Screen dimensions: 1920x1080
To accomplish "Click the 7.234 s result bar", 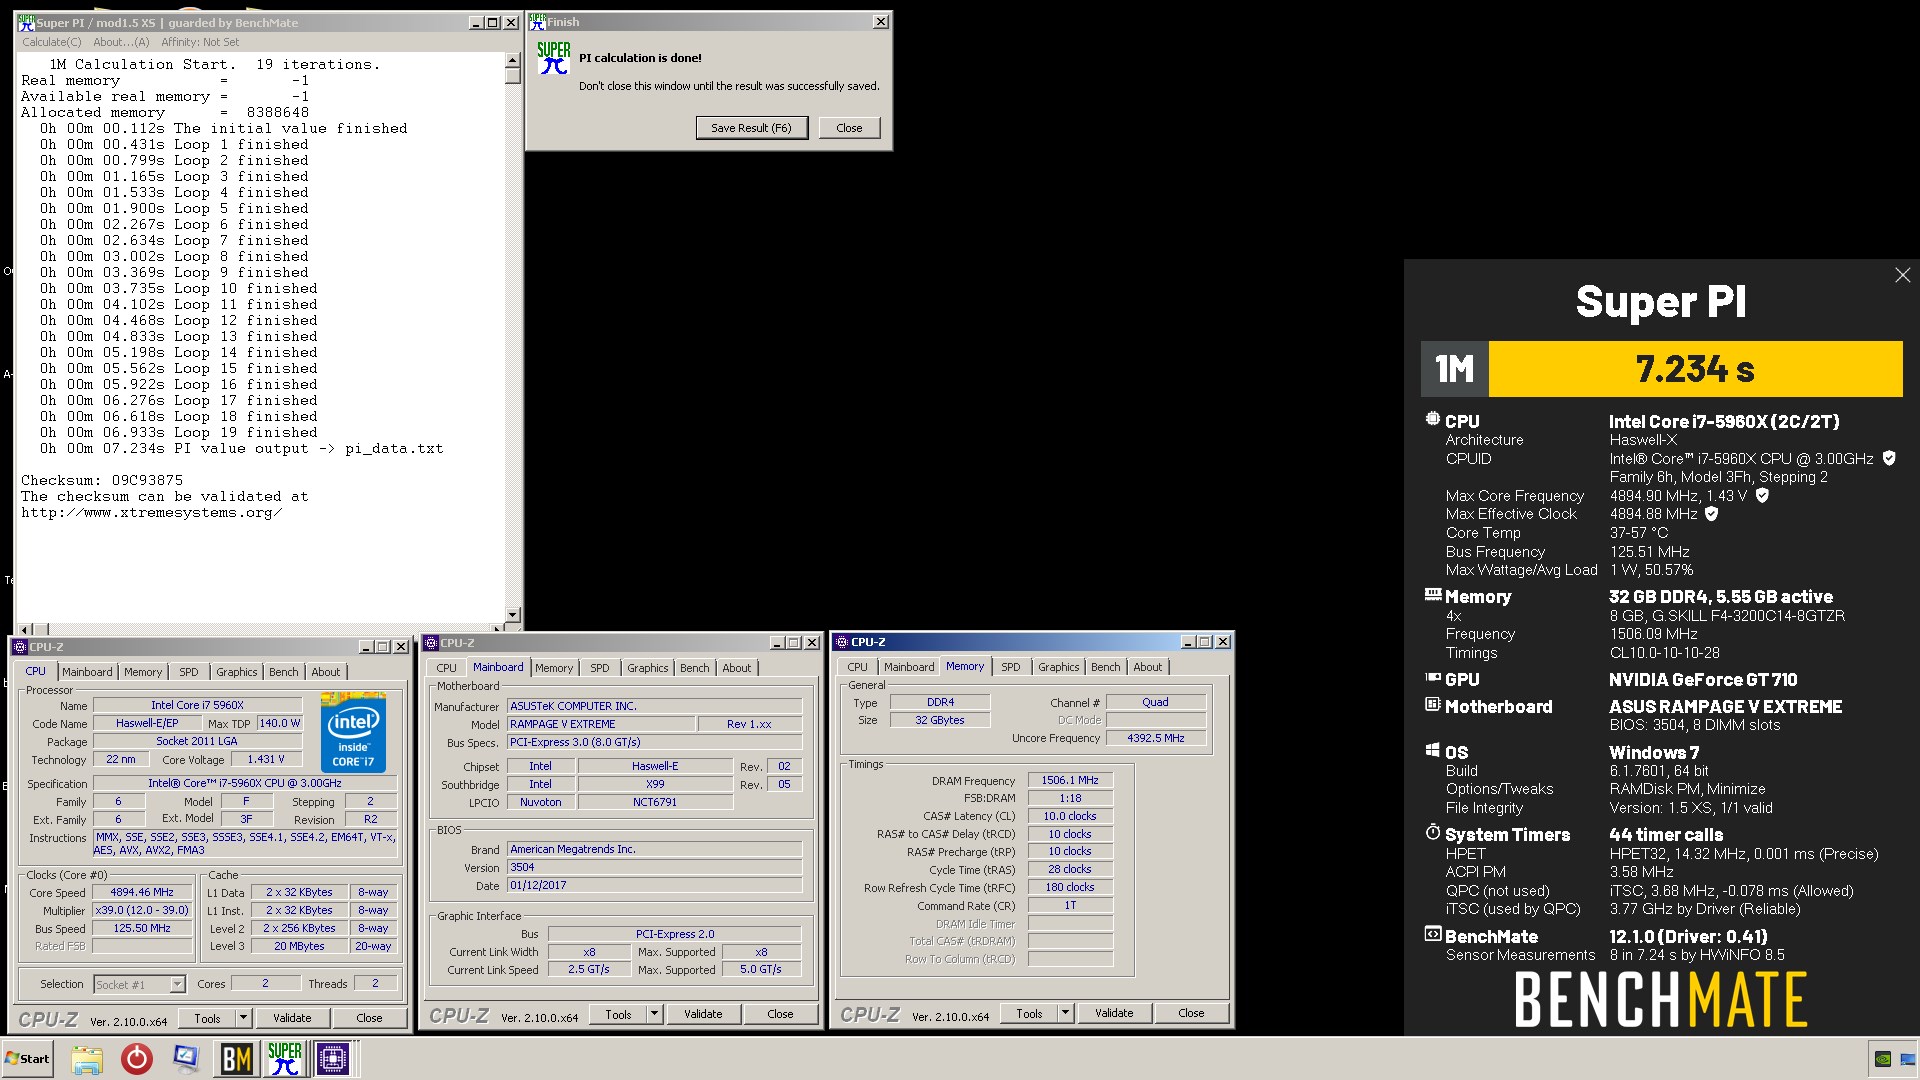I will click(x=1695, y=369).
